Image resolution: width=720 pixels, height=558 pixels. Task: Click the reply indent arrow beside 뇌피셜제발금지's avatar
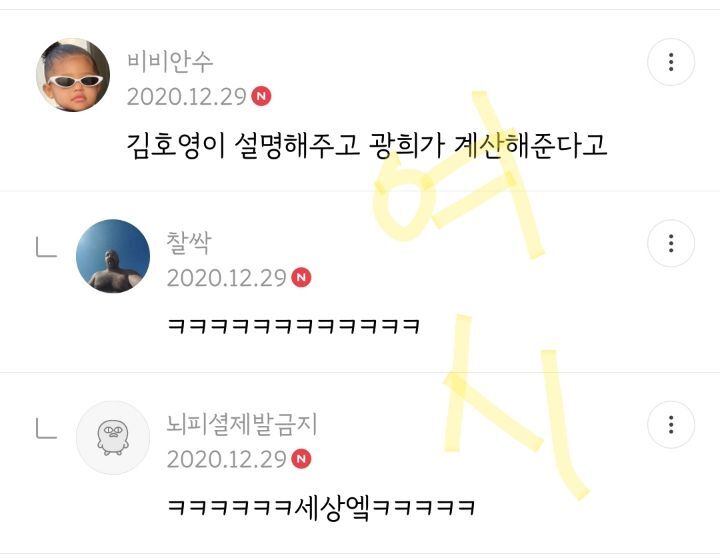(x=46, y=428)
